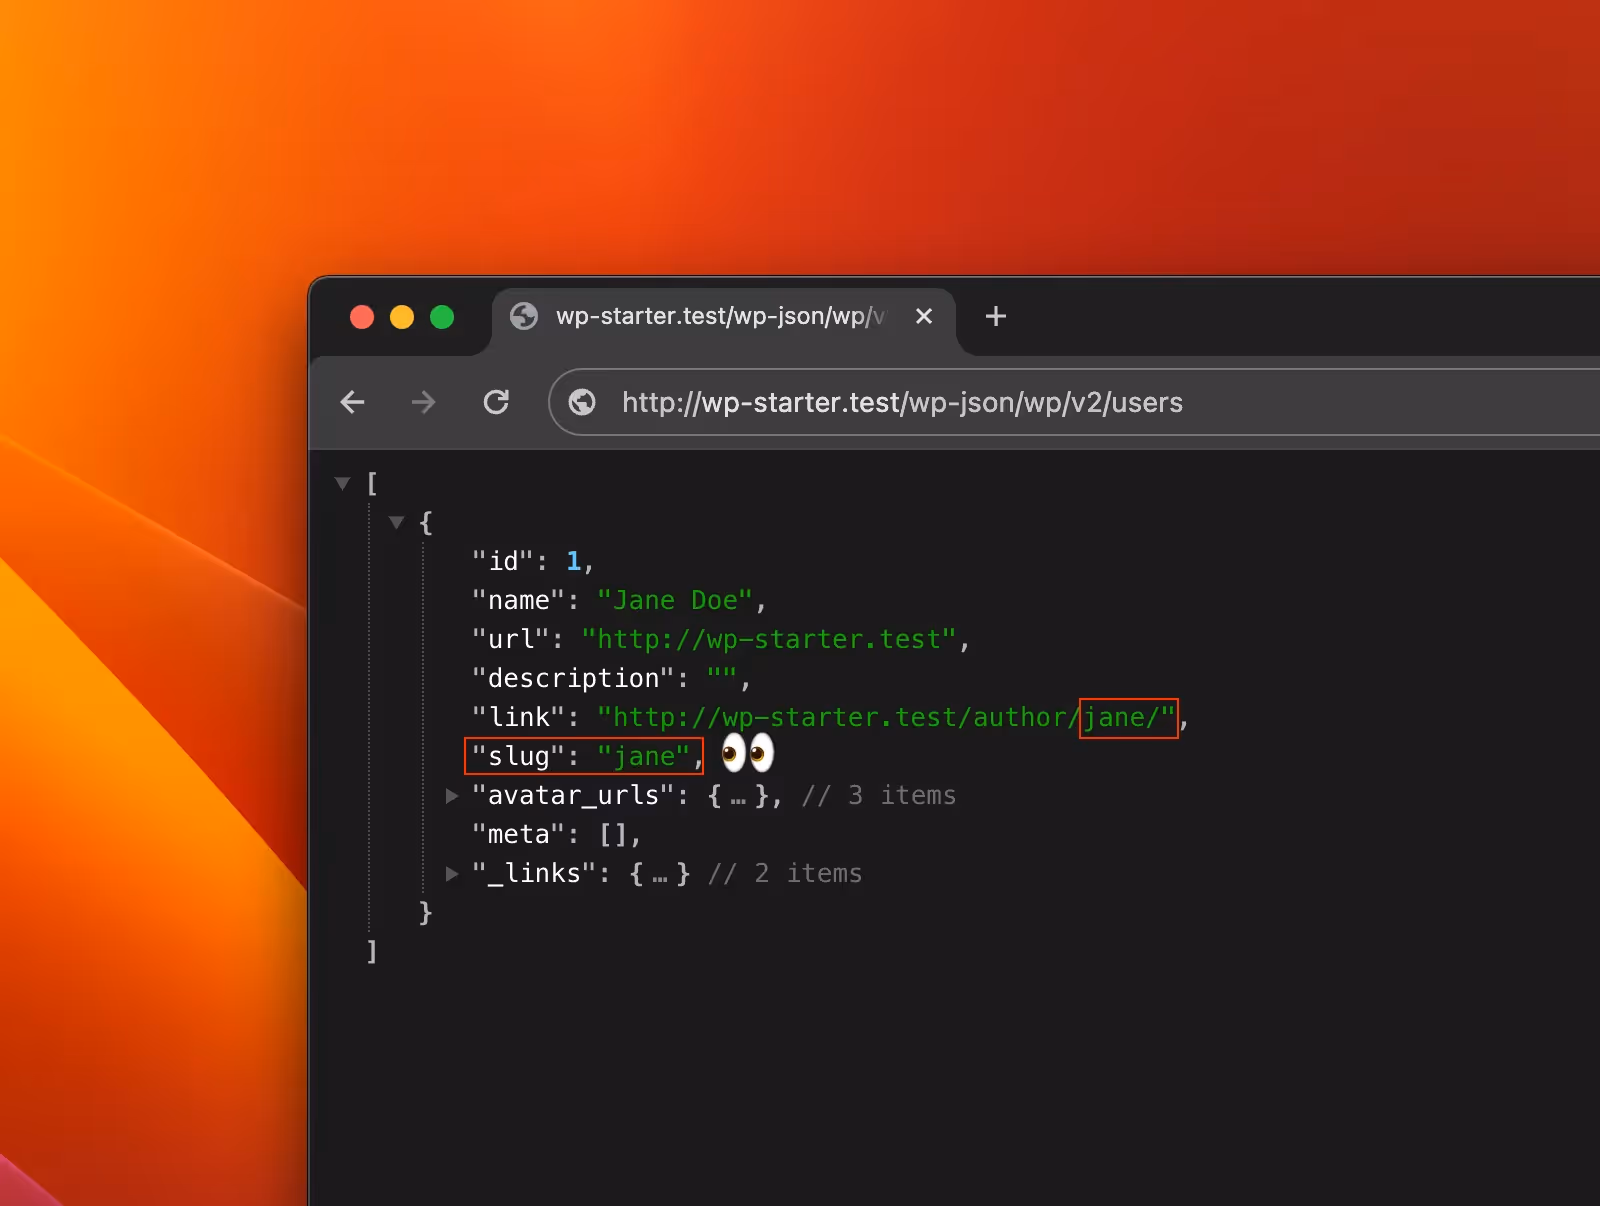Select the "jane" slug value

pyautogui.click(x=644, y=756)
